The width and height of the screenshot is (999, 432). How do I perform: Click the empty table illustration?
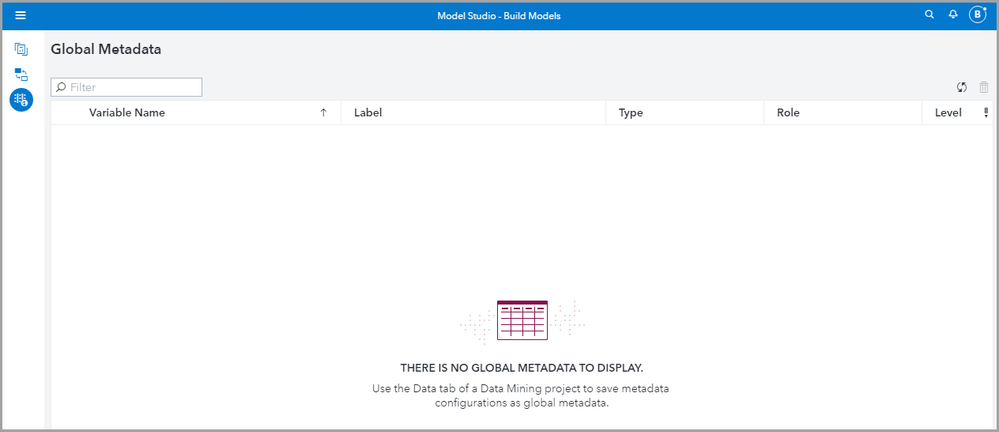(x=522, y=321)
